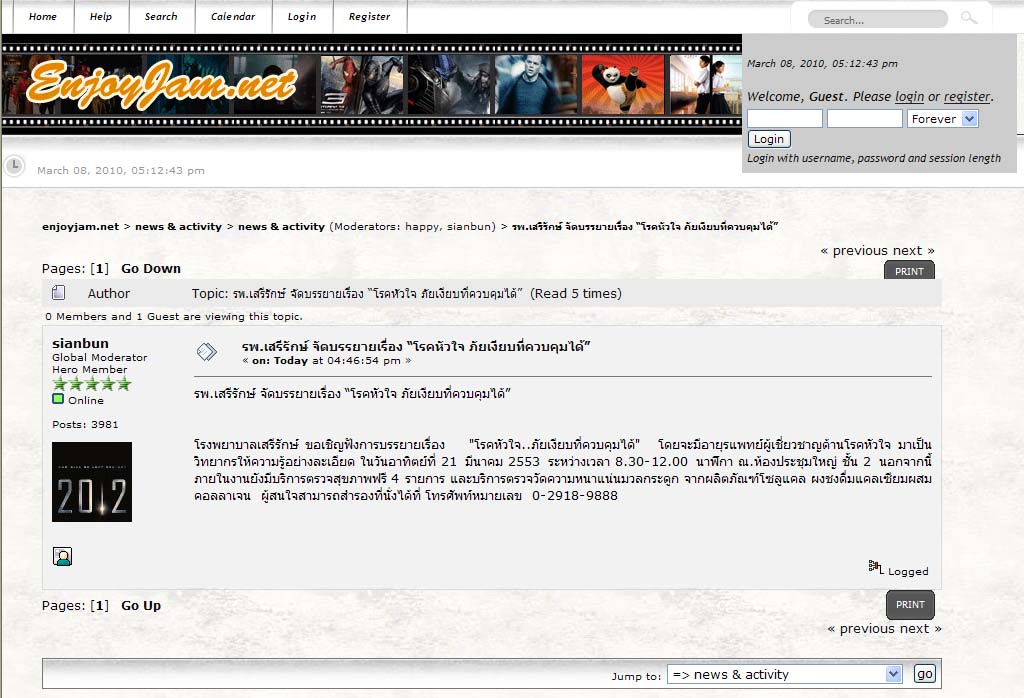
Task: Open news & activity breadcrumb beside Moderators
Action: coord(281,227)
